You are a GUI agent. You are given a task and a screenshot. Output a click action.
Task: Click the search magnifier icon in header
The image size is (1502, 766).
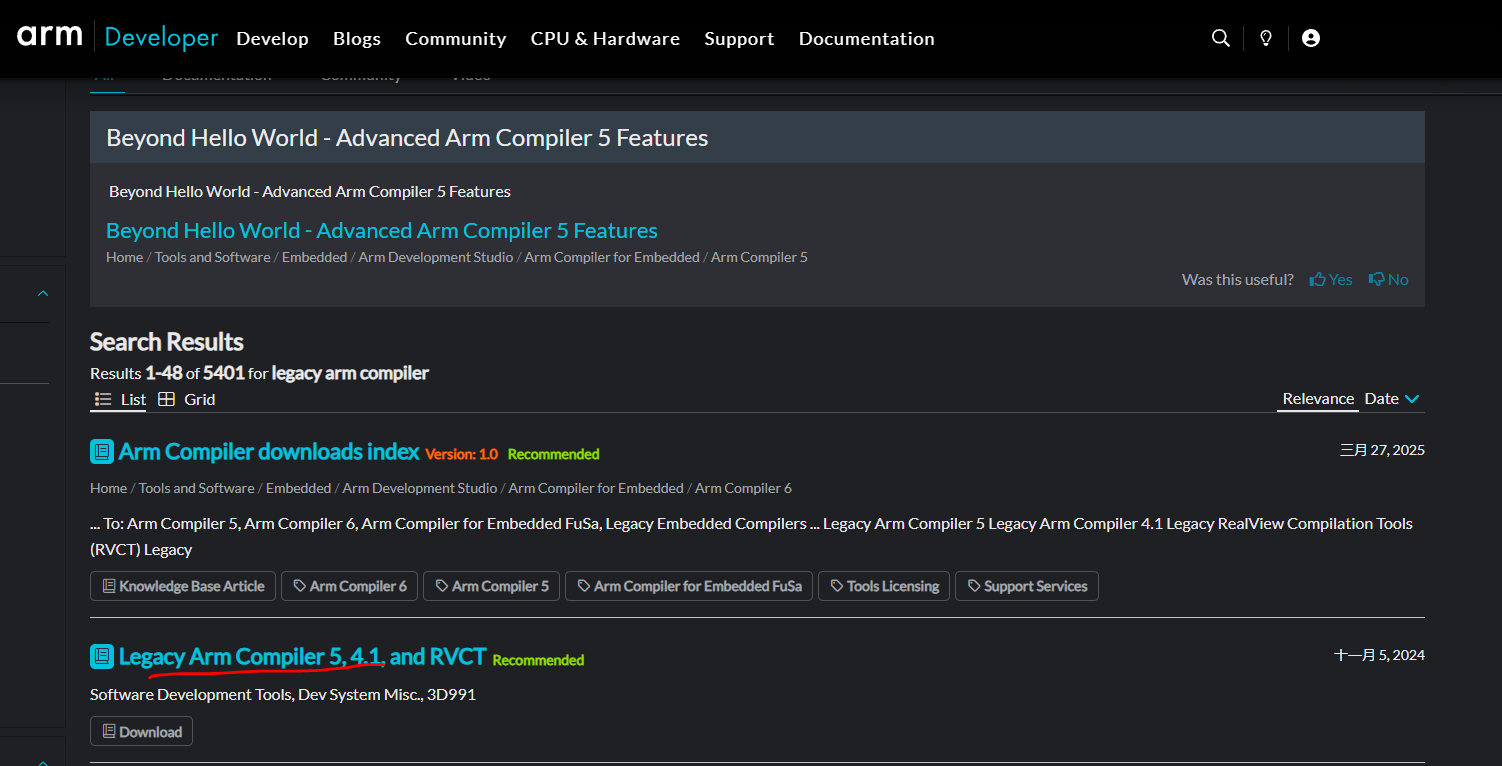[x=1220, y=38]
